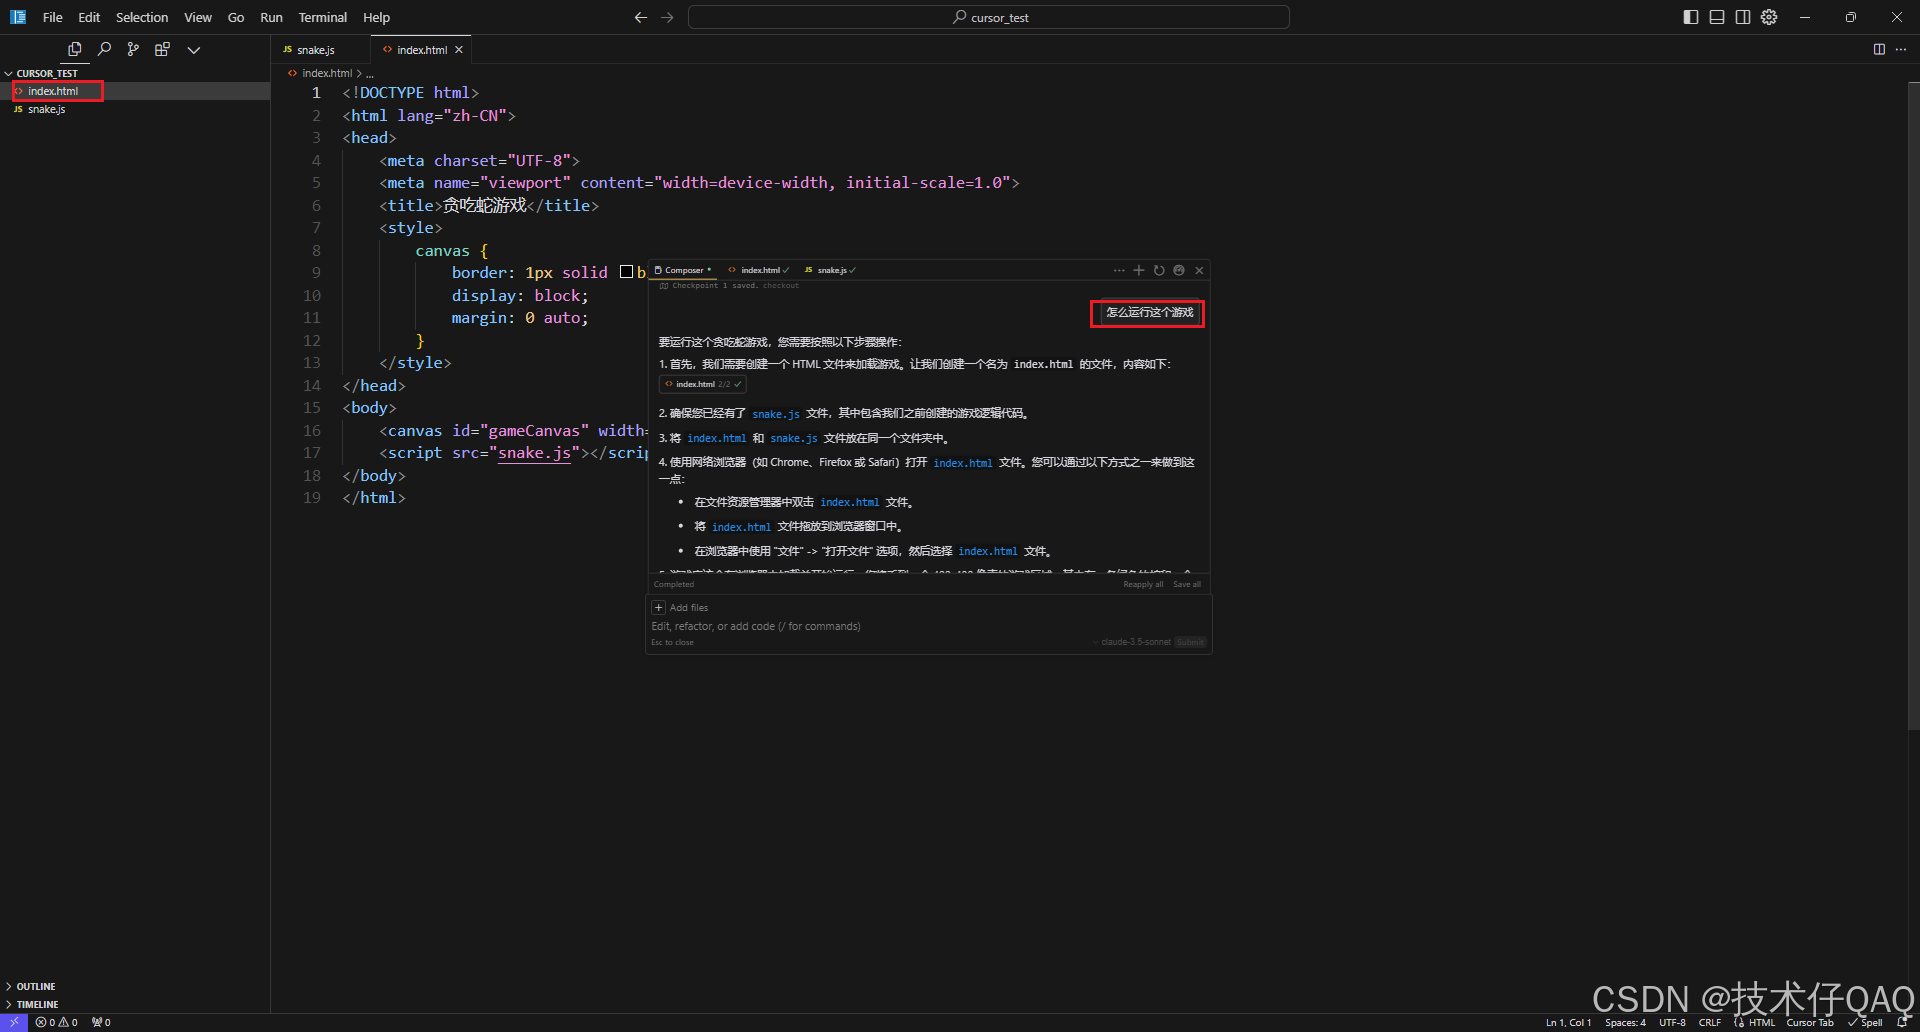1920x1032 pixels.
Task: Expand the OUTLINE section
Action: tap(36, 986)
